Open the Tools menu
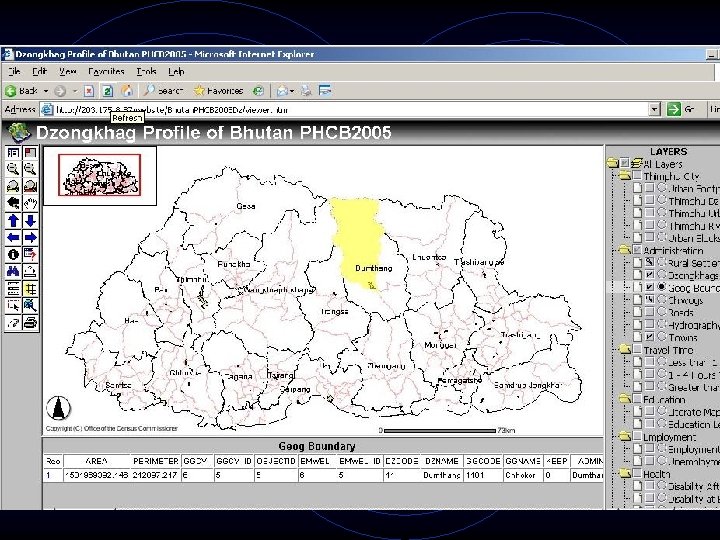Image resolution: width=720 pixels, height=540 pixels. [x=146, y=72]
